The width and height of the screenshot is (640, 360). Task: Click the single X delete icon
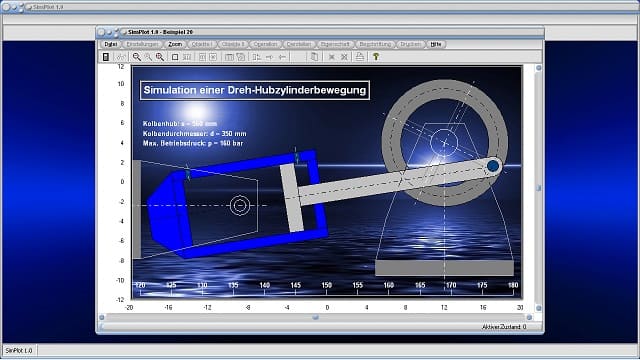(x=331, y=57)
